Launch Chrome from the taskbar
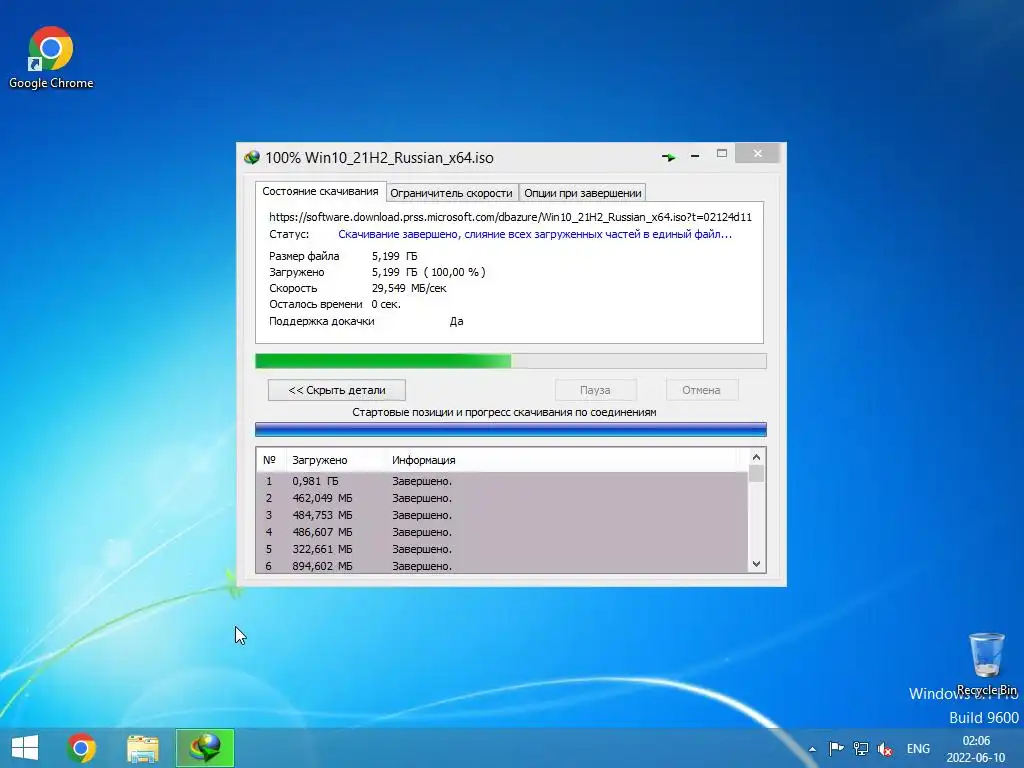 81,748
